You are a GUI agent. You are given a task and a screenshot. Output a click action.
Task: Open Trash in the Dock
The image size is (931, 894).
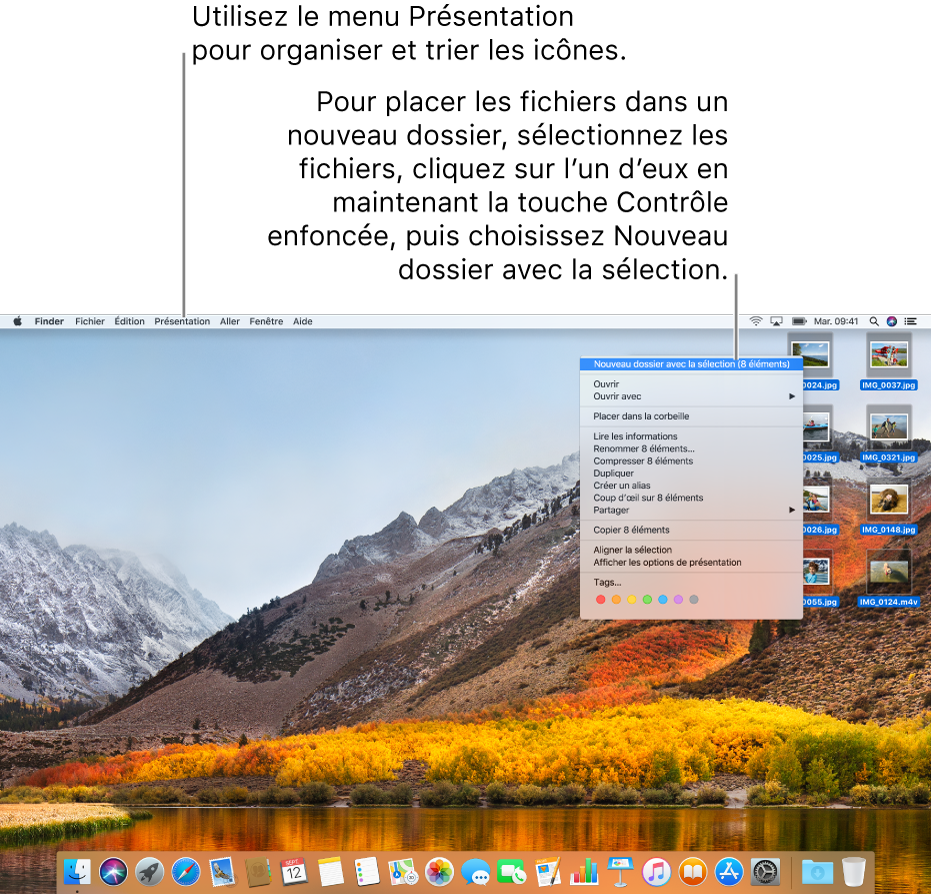pyautogui.click(x=853, y=872)
